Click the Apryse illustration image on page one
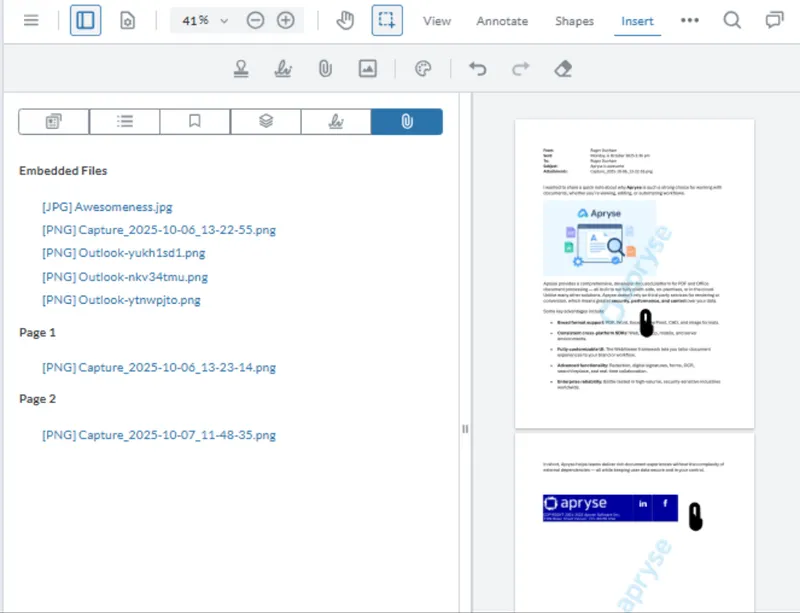 [599, 237]
